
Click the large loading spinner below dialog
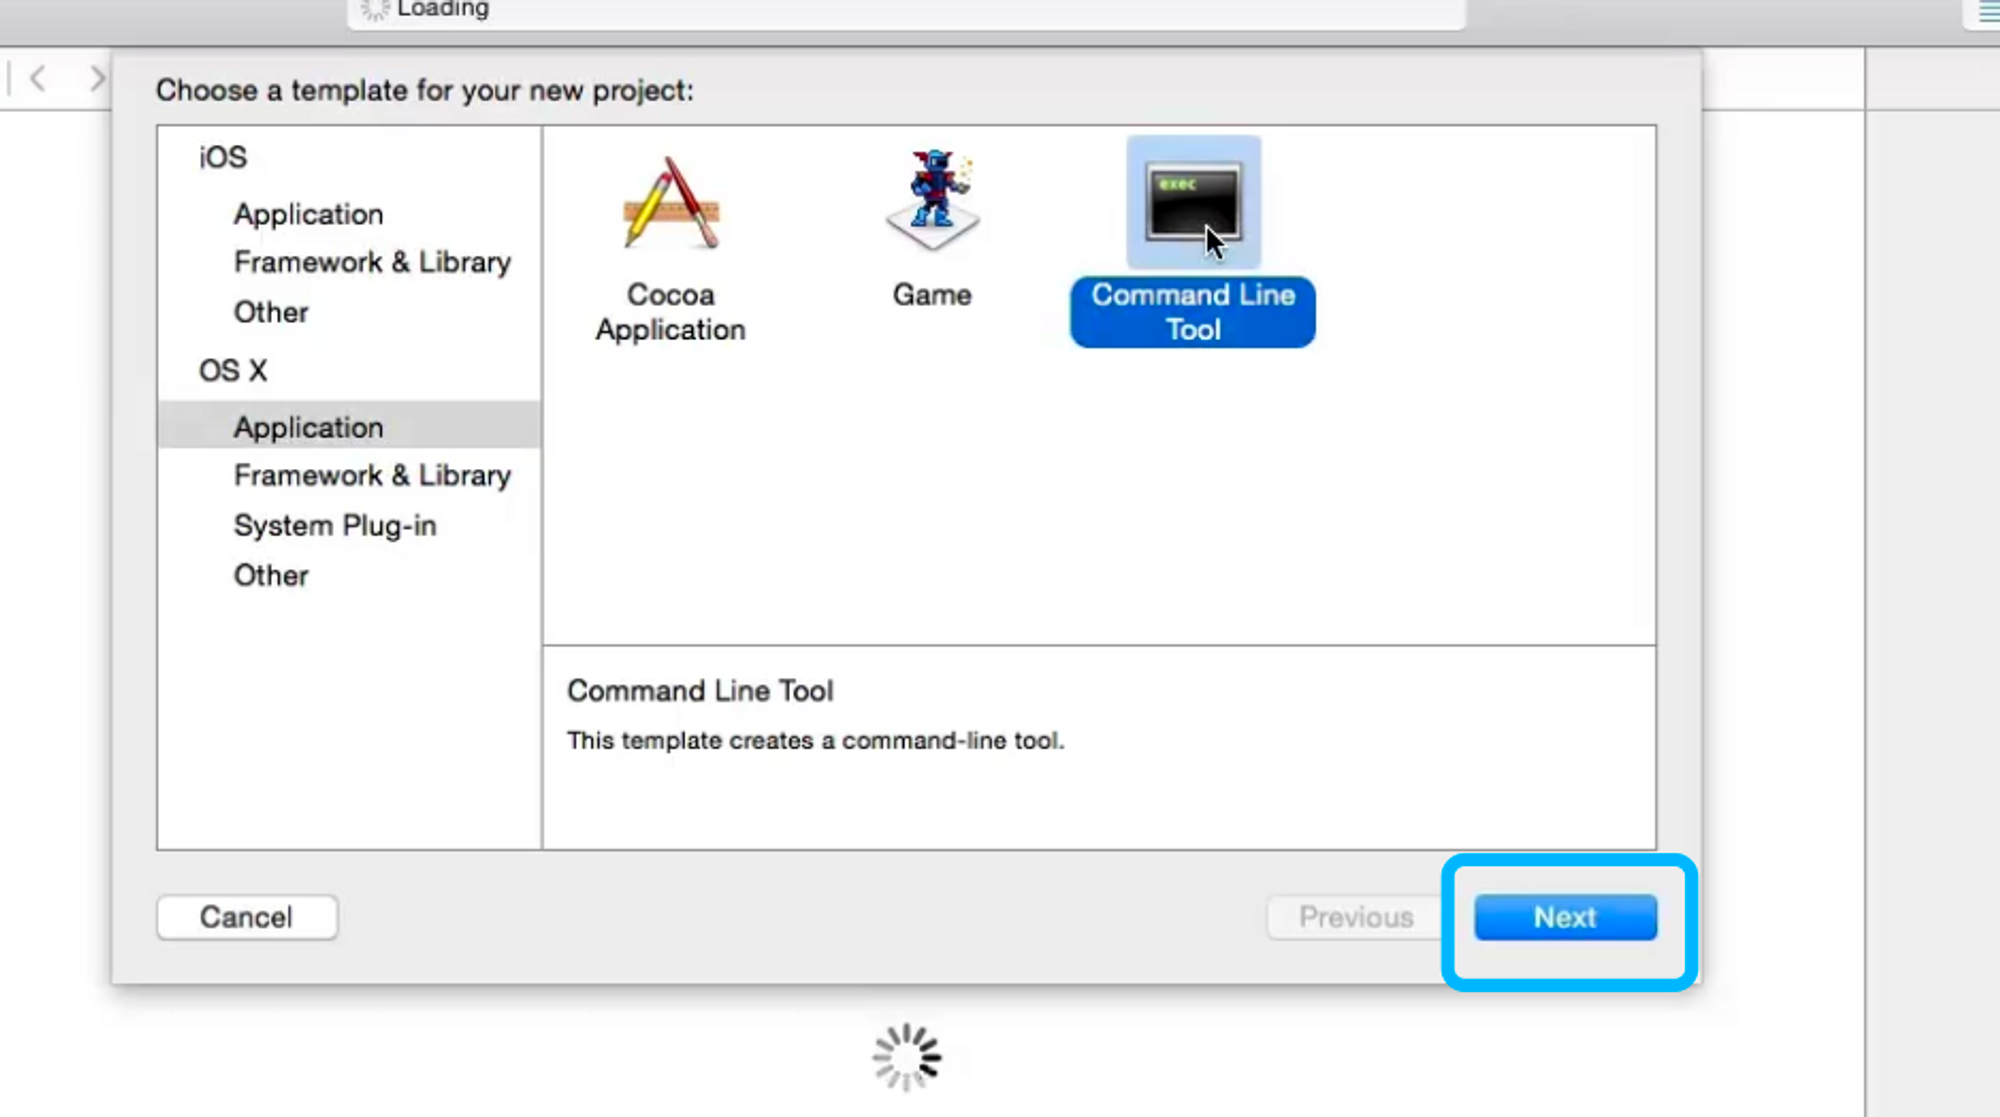click(x=907, y=1056)
